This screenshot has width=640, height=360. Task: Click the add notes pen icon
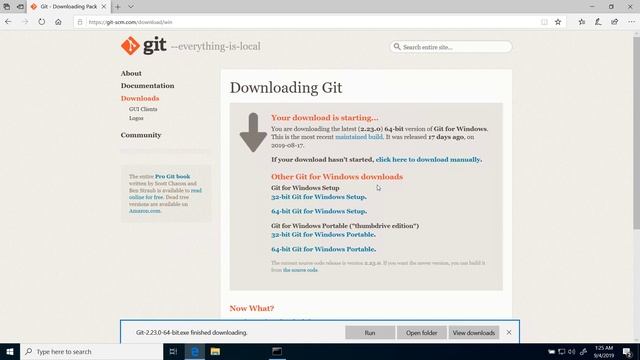click(598, 22)
